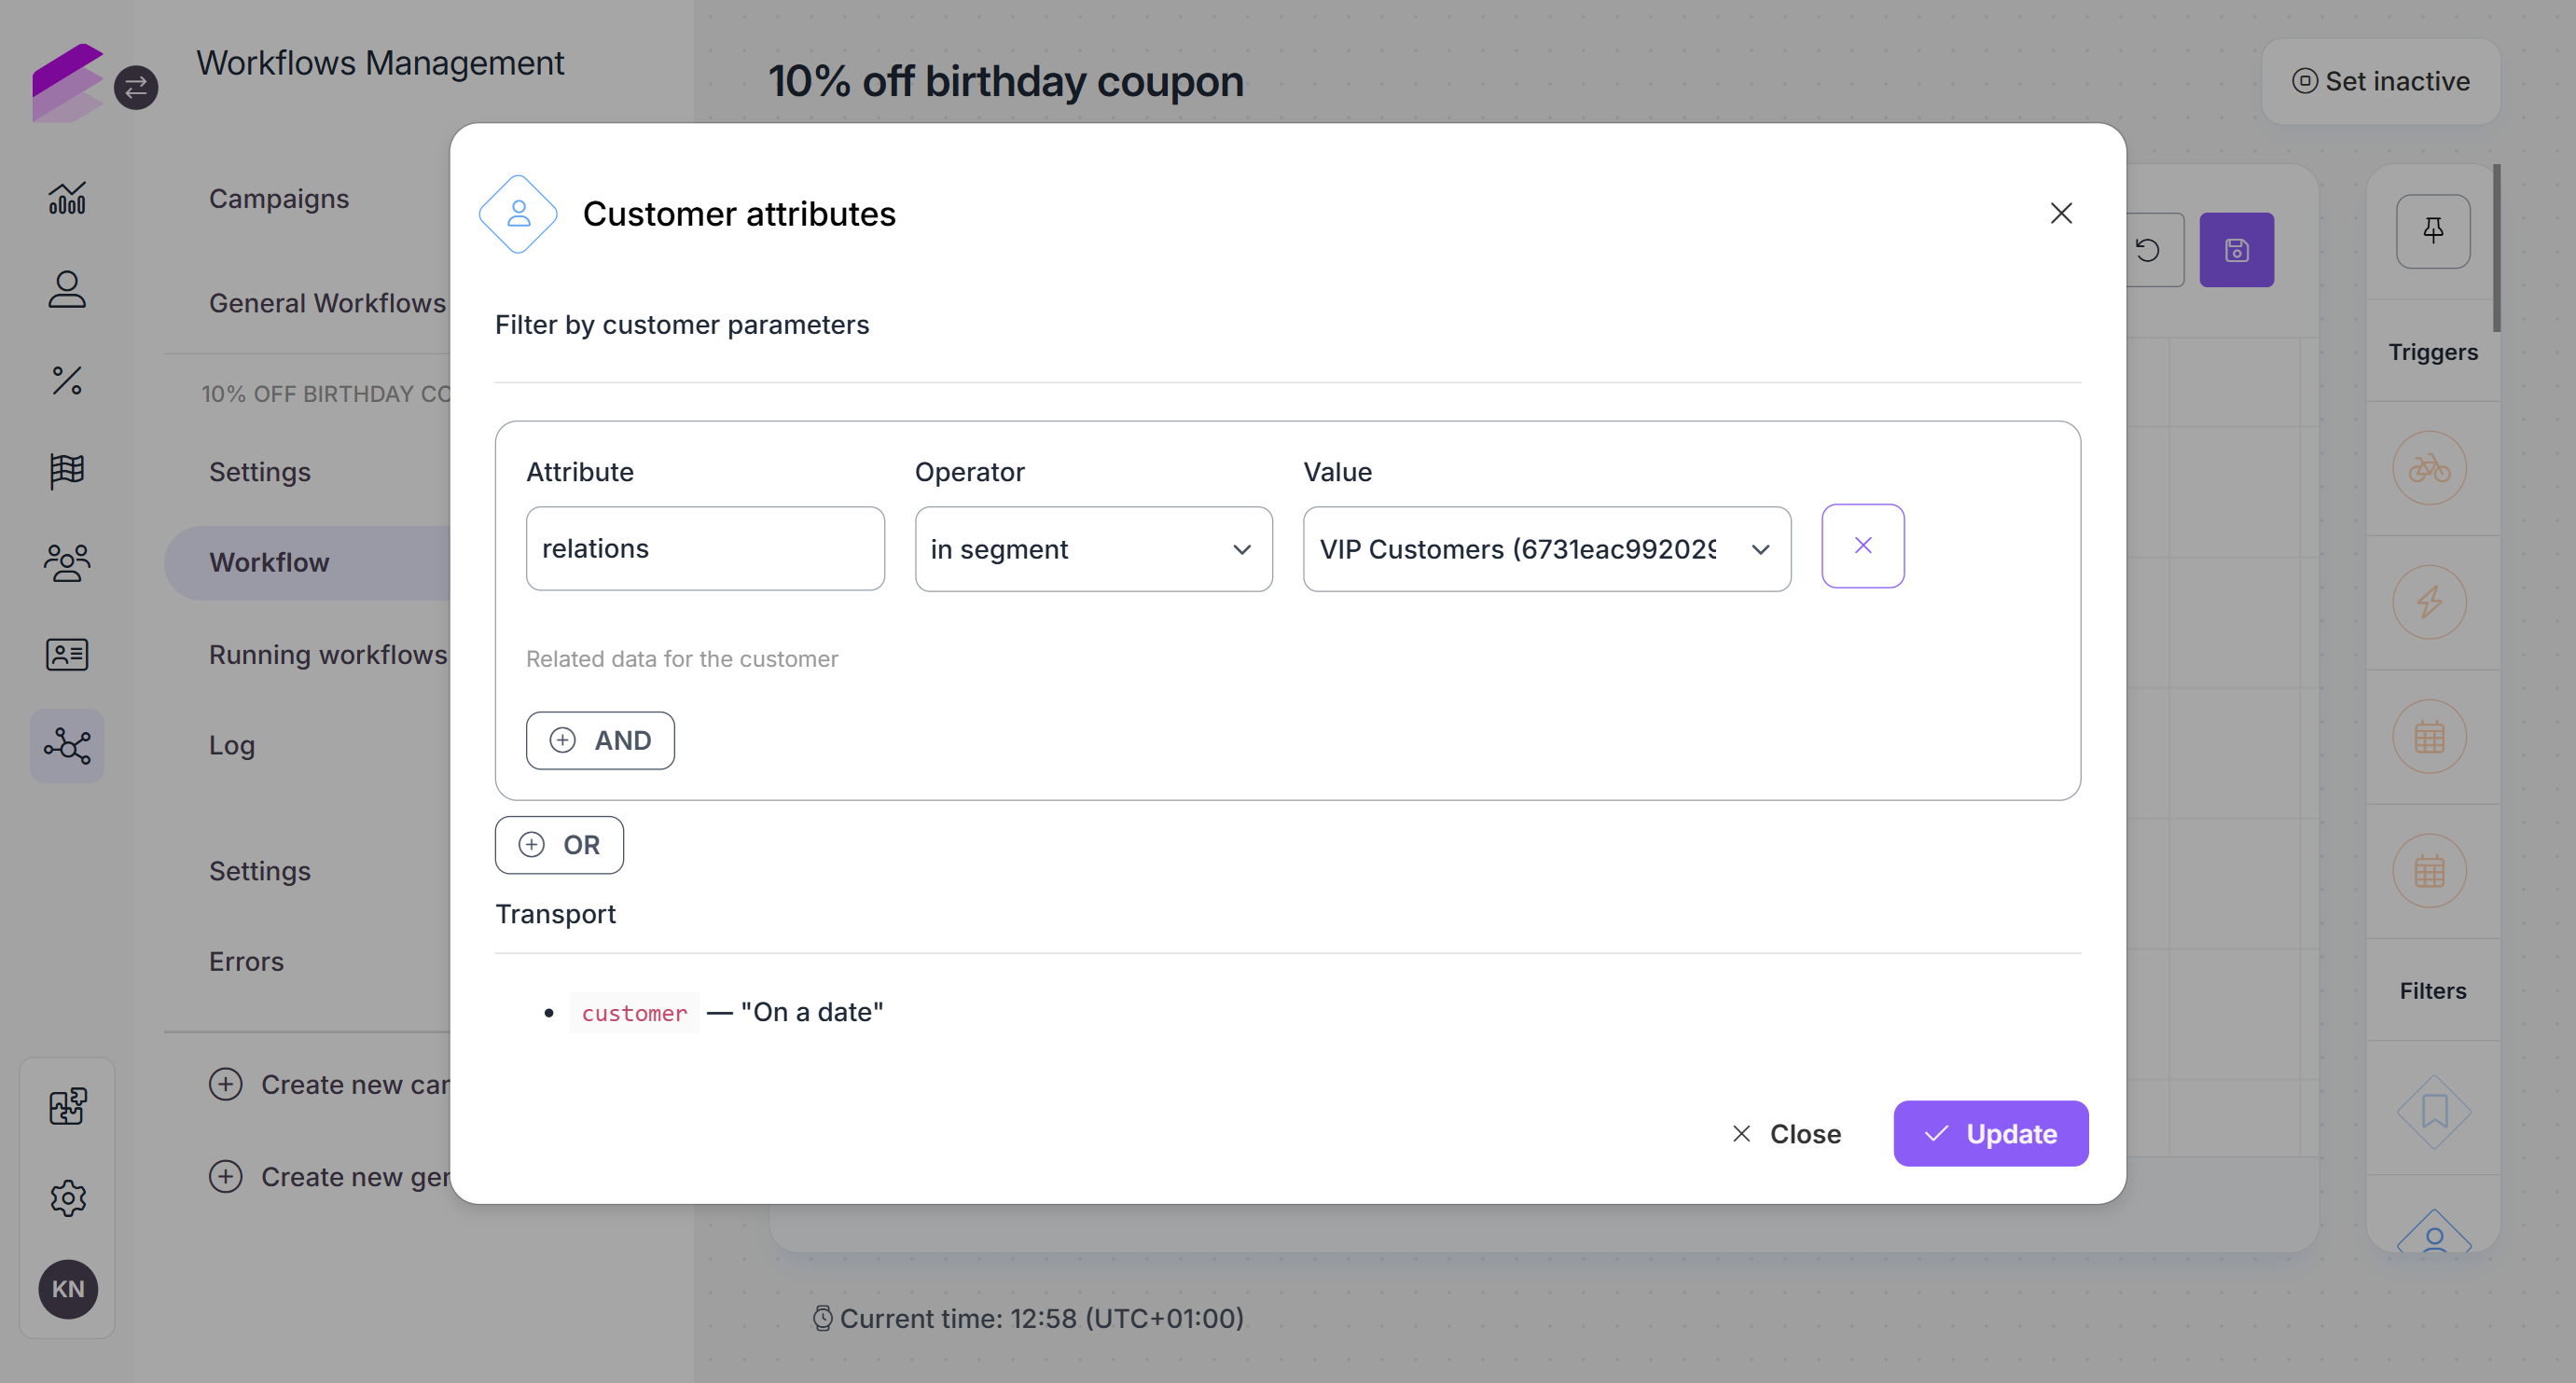Image resolution: width=2576 pixels, height=1383 pixels.
Task: Add an OR condition group
Action: (559, 845)
